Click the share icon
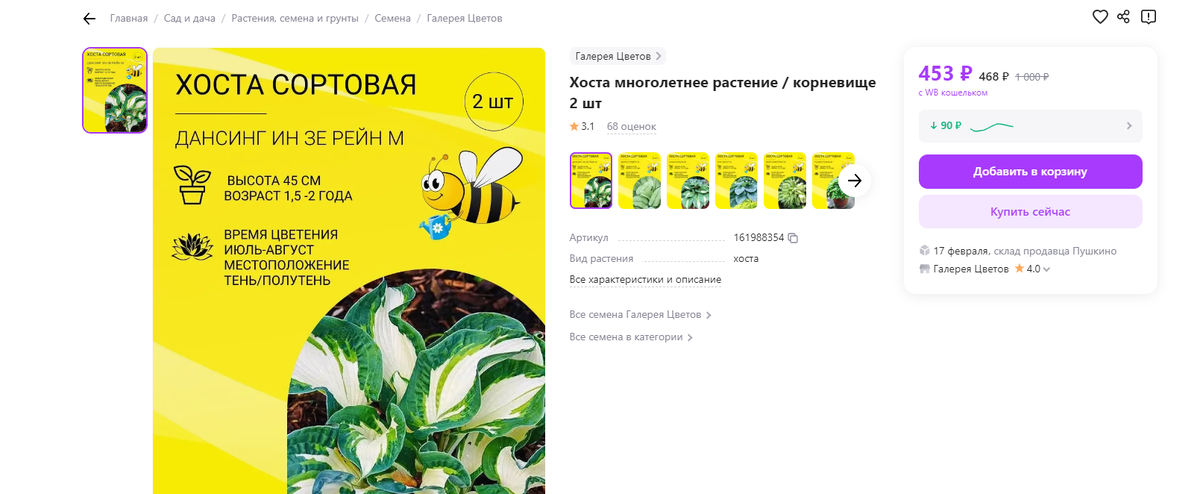Viewport: 1200px width, 494px height. [1124, 17]
